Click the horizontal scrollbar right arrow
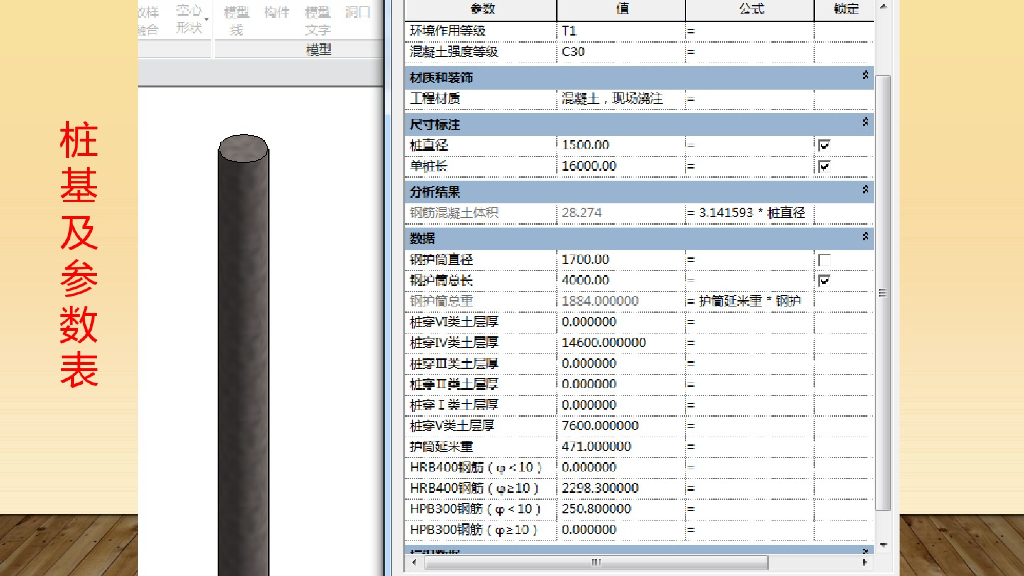The height and width of the screenshot is (576, 1024). click(x=864, y=562)
